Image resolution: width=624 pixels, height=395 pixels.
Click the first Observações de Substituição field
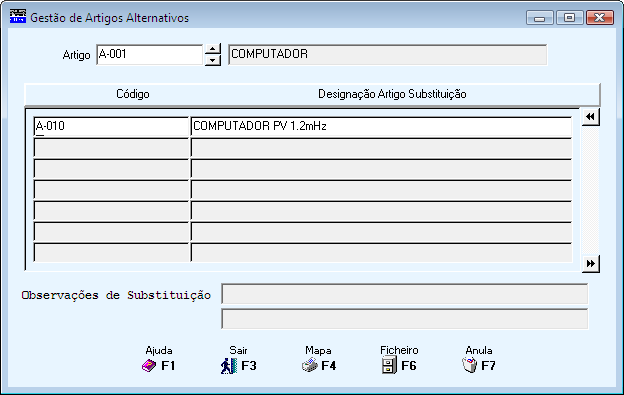tap(404, 294)
